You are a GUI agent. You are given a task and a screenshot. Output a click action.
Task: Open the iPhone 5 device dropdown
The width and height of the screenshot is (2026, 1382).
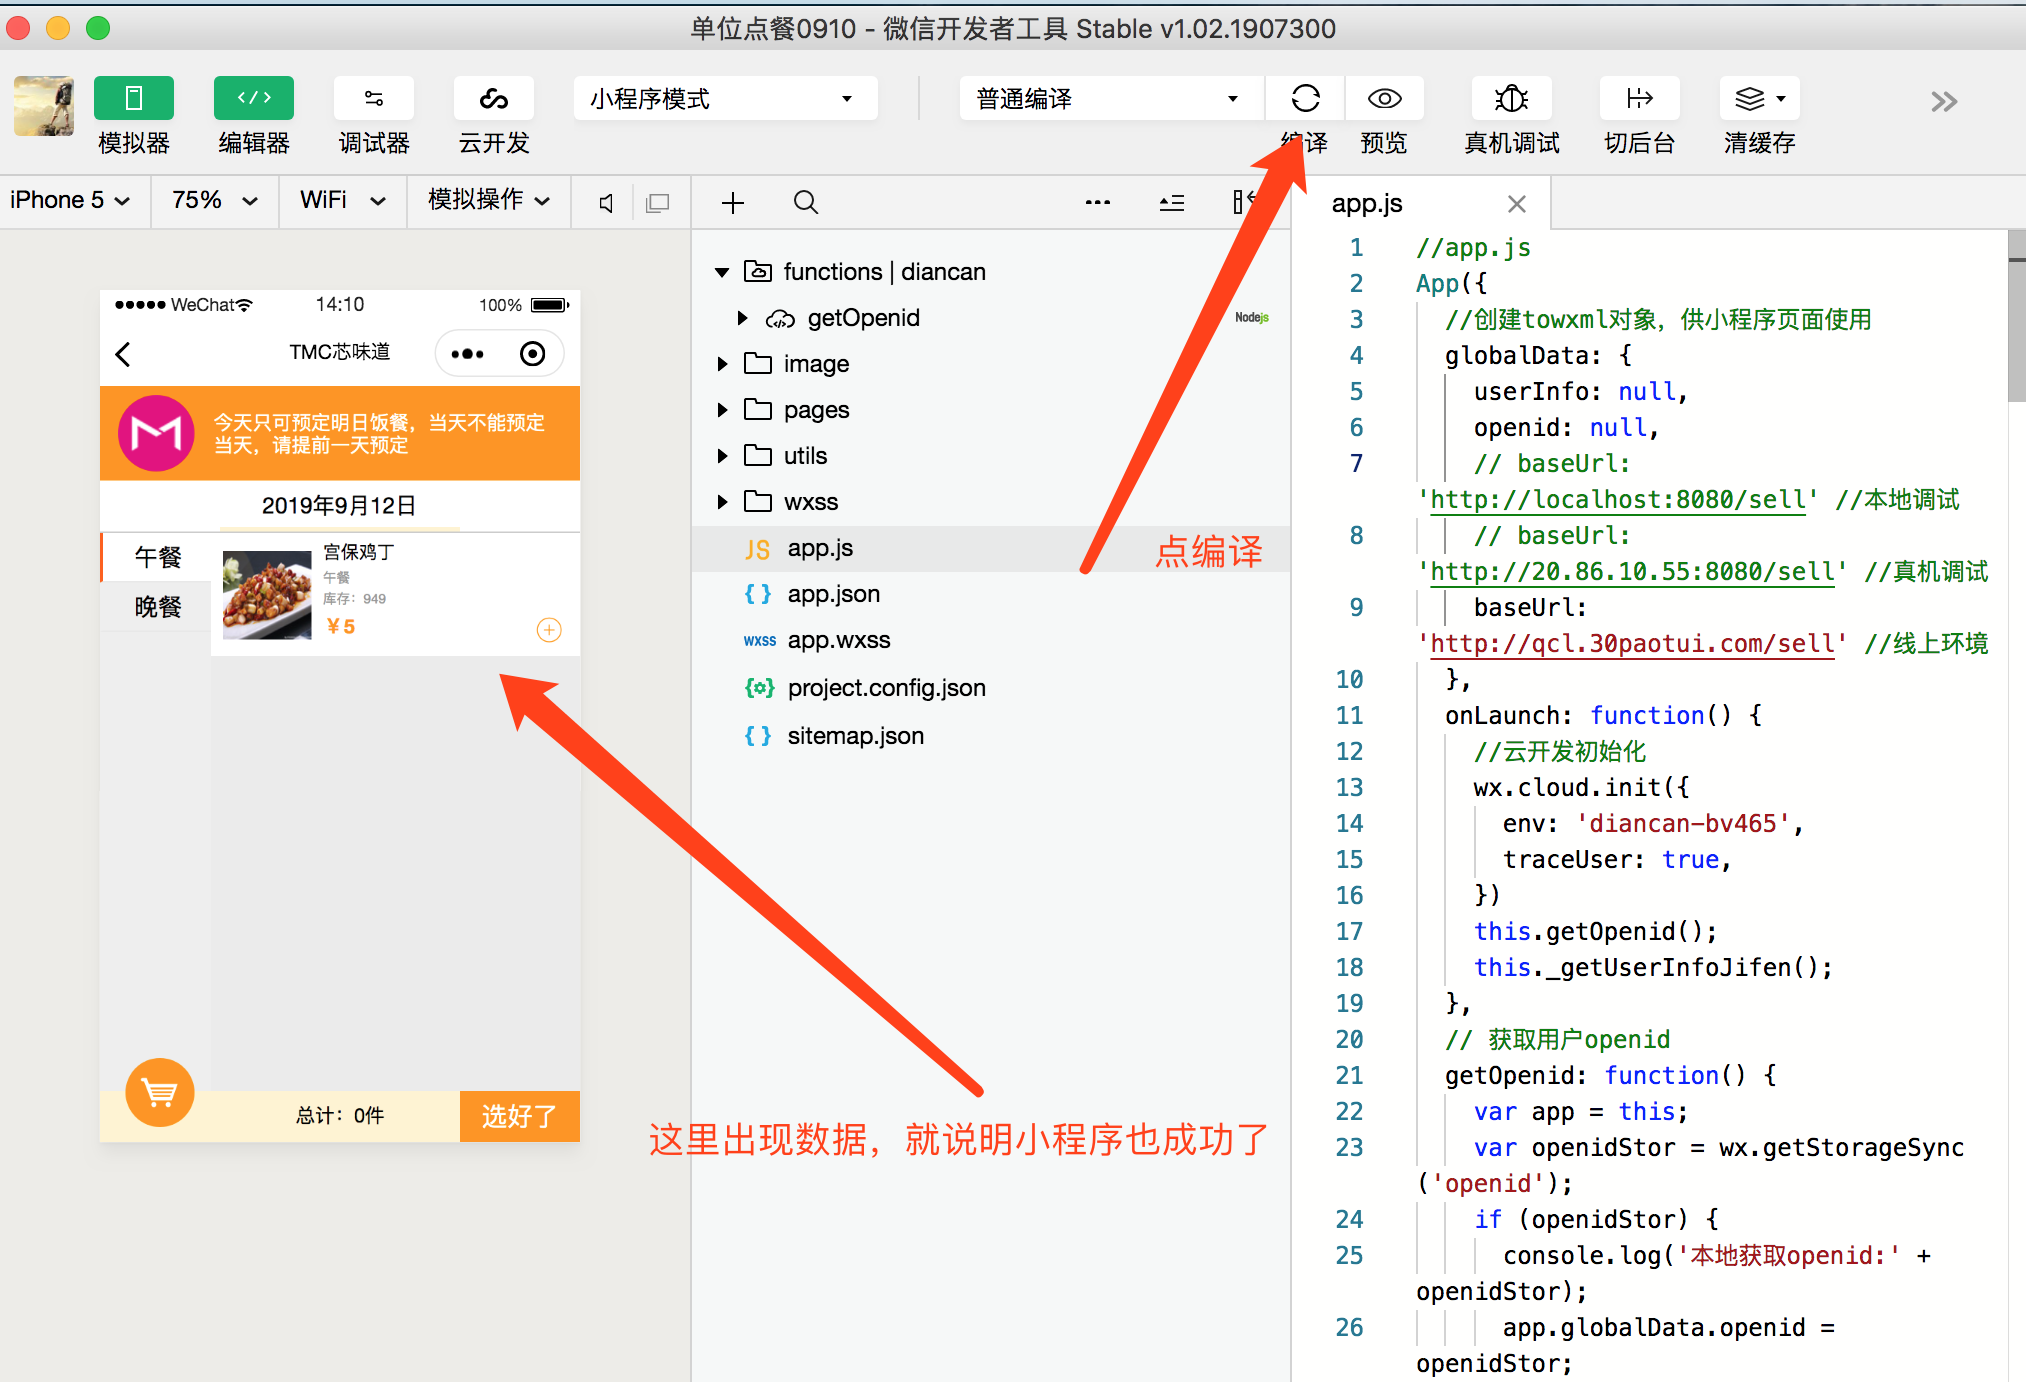[70, 201]
